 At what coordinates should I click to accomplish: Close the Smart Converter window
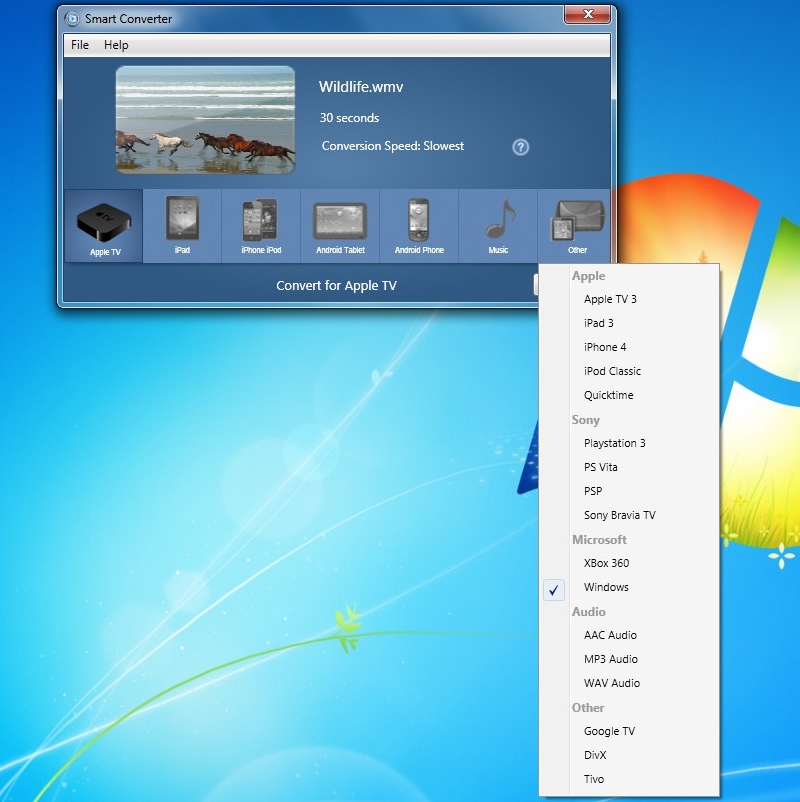[x=587, y=14]
